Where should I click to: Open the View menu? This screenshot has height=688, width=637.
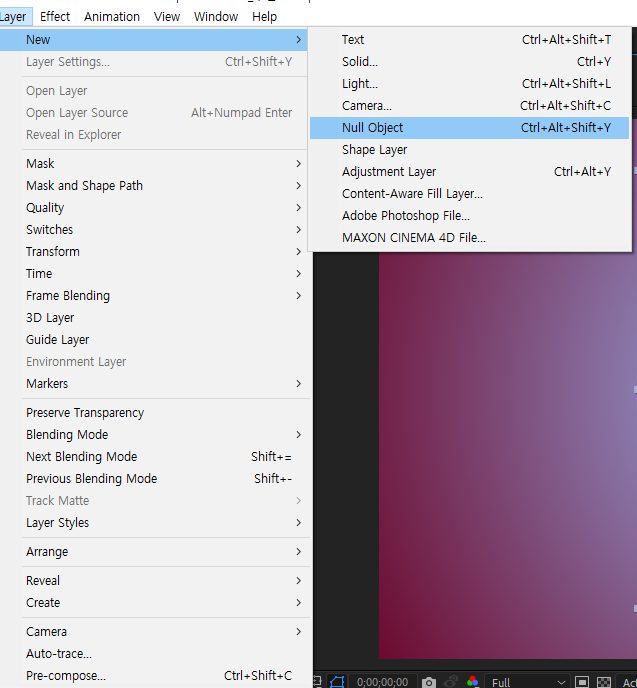[167, 17]
